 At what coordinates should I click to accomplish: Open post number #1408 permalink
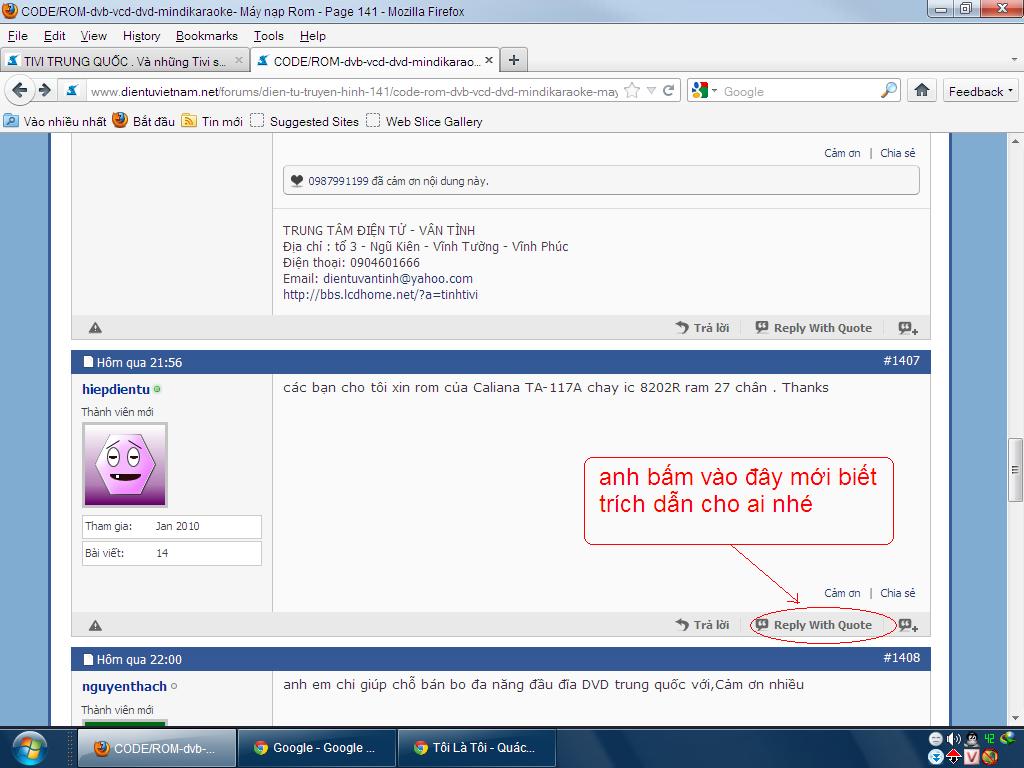tap(901, 658)
